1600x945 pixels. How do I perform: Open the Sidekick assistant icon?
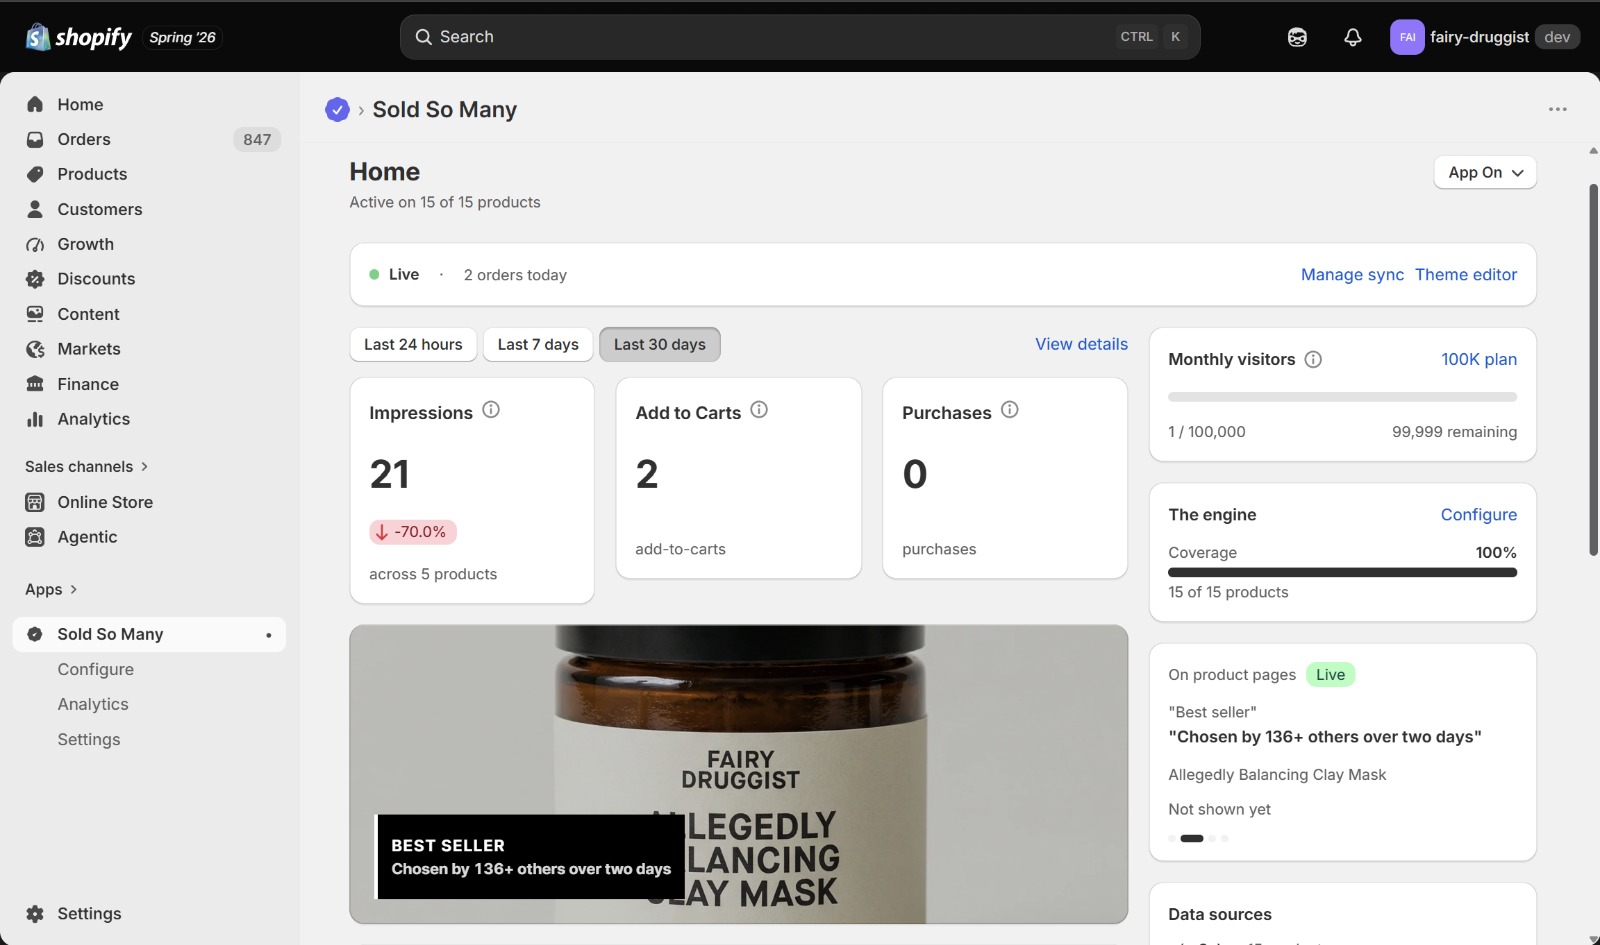(x=1297, y=37)
